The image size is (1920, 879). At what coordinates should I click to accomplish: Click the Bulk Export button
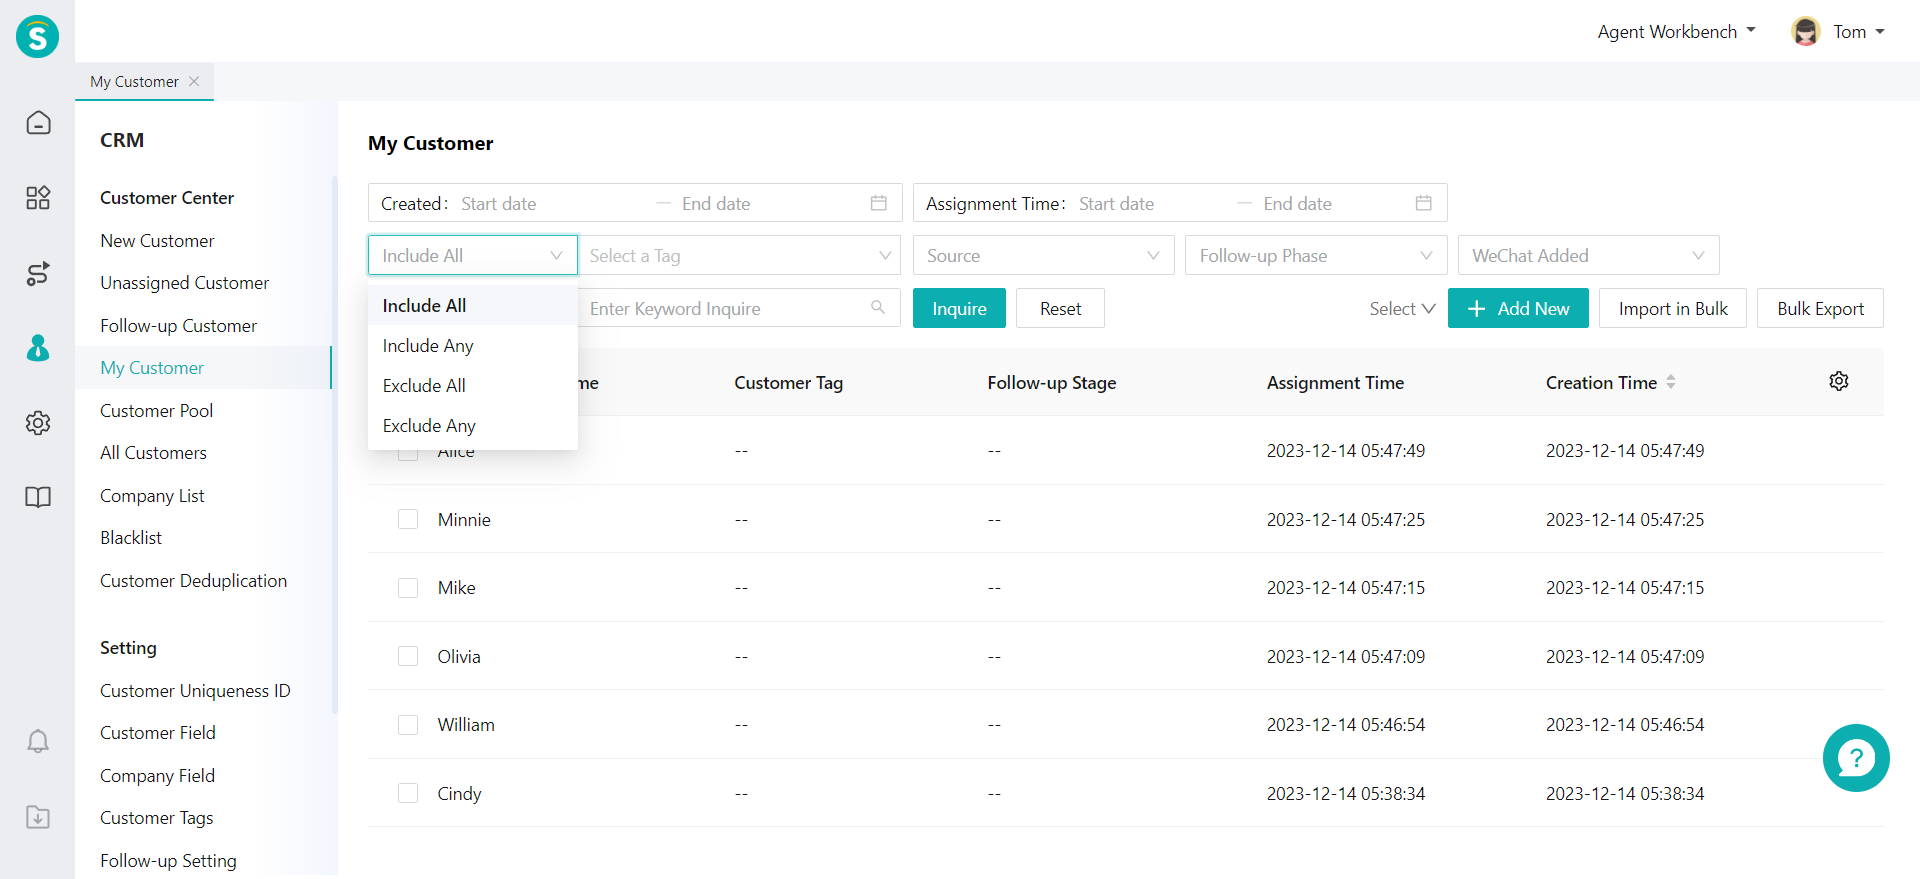(1820, 308)
